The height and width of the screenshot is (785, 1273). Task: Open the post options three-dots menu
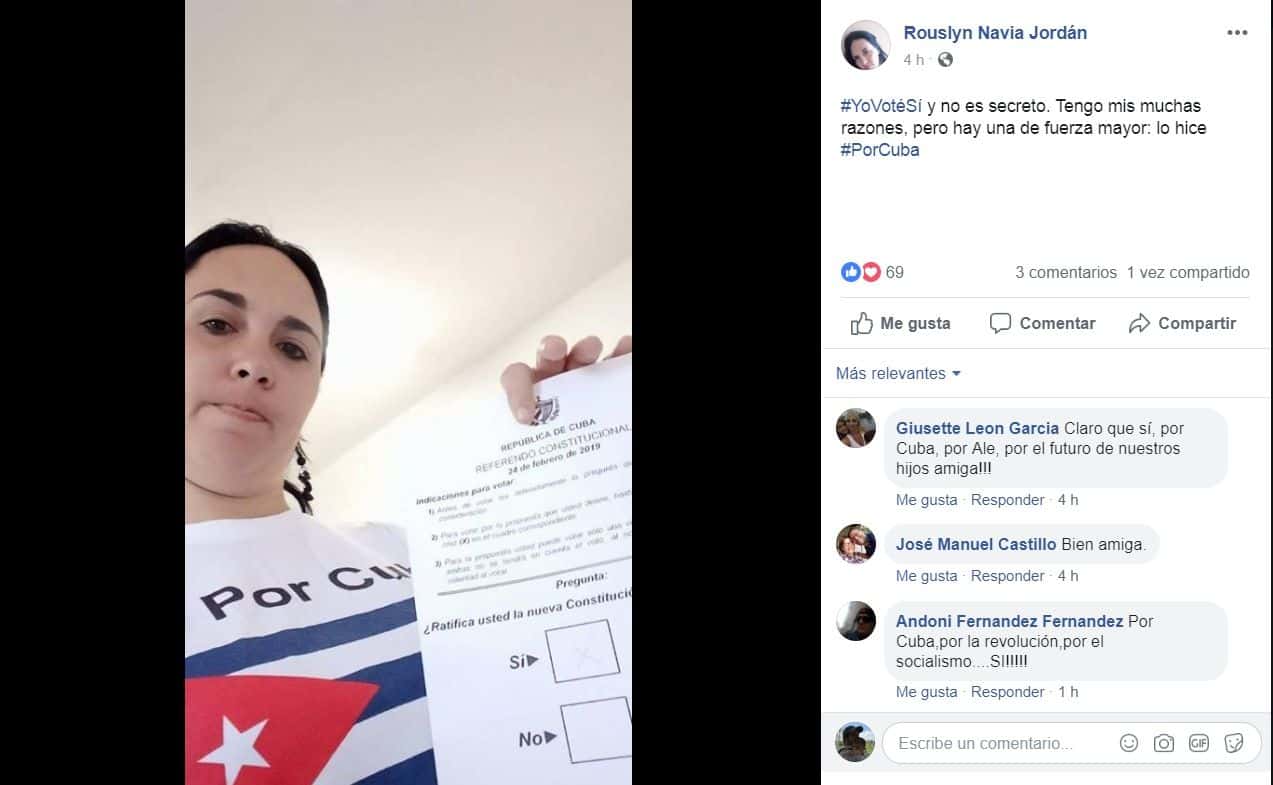[x=1237, y=33]
